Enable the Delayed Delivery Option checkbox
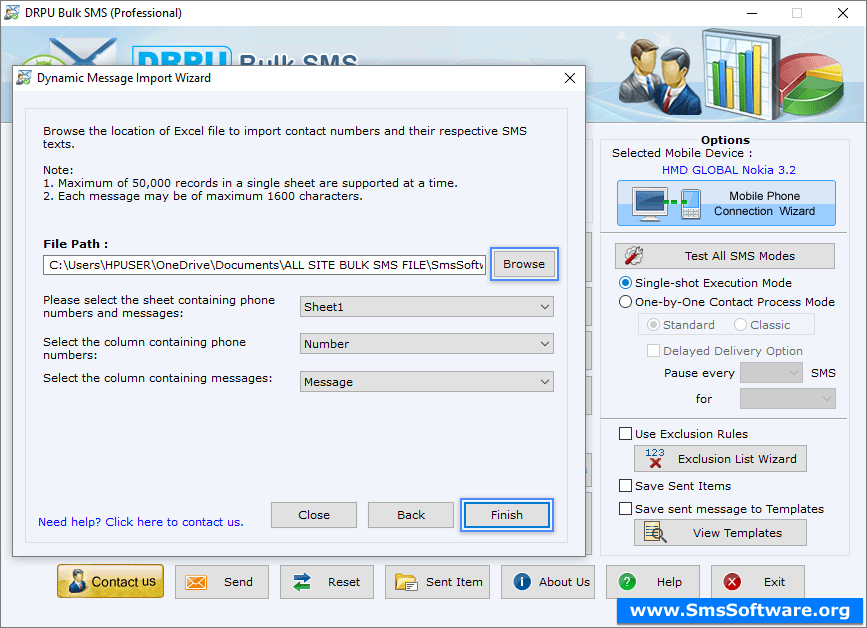Image resolution: width=867 pixels, height=628 pixels. tap(653, 350)
